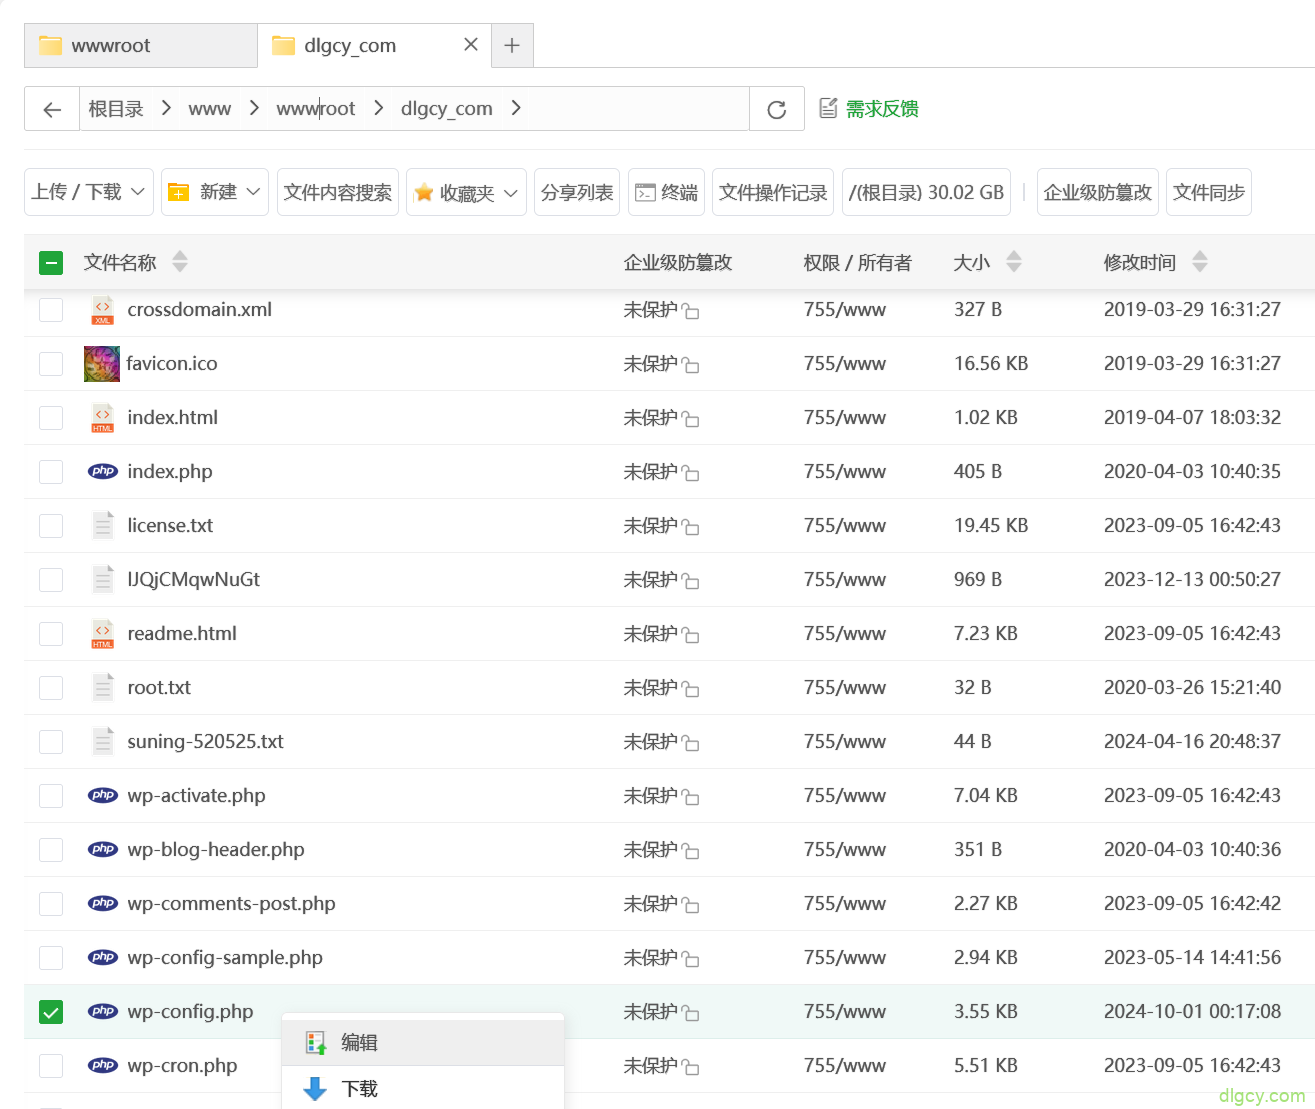Uncheck the wp-config.php checkbox
Viewport: 1315px width, 1109px height.
tap(51, 1012)
